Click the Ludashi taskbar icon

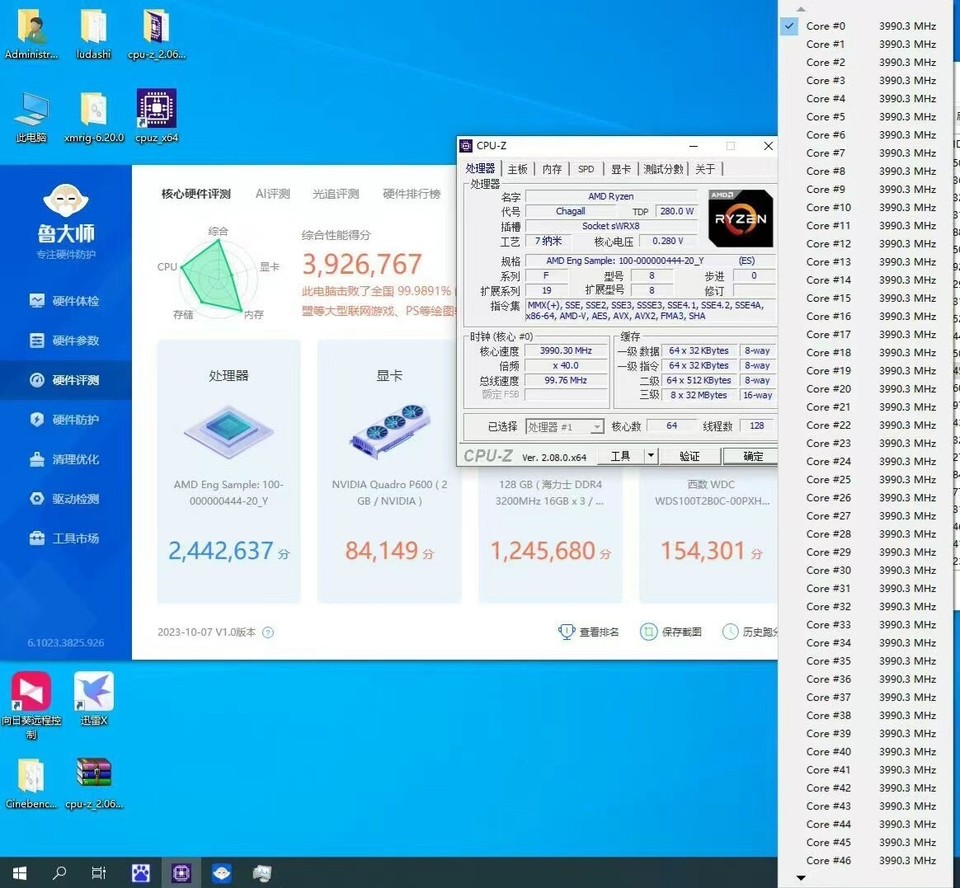click(222, 873)
